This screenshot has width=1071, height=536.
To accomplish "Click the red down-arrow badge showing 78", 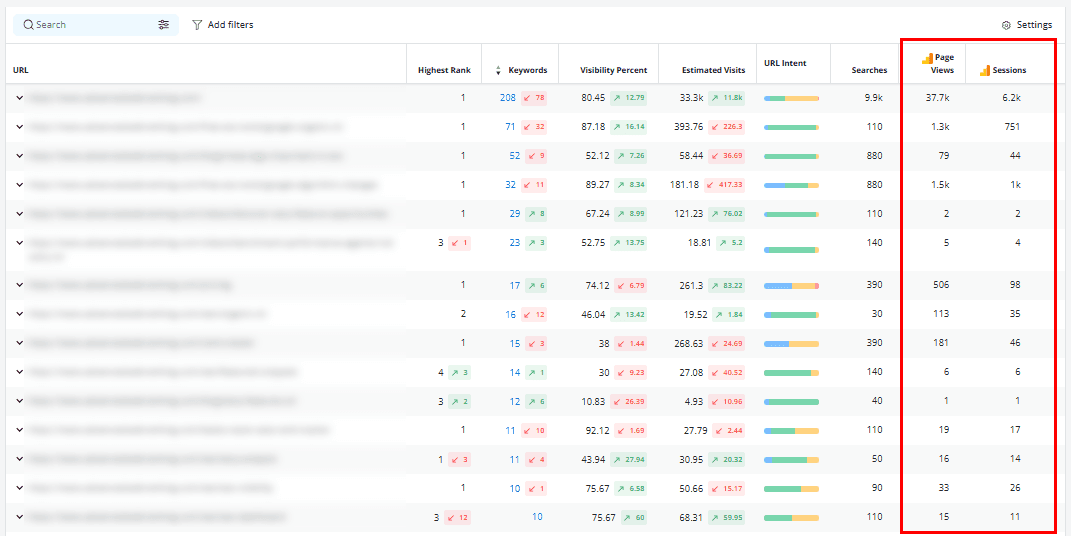I will pos(534,98).
